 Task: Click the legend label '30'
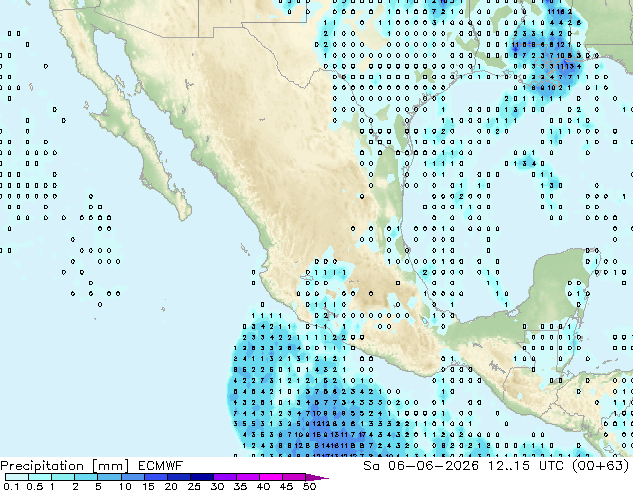pyautogui.click(x=217, y=486)
